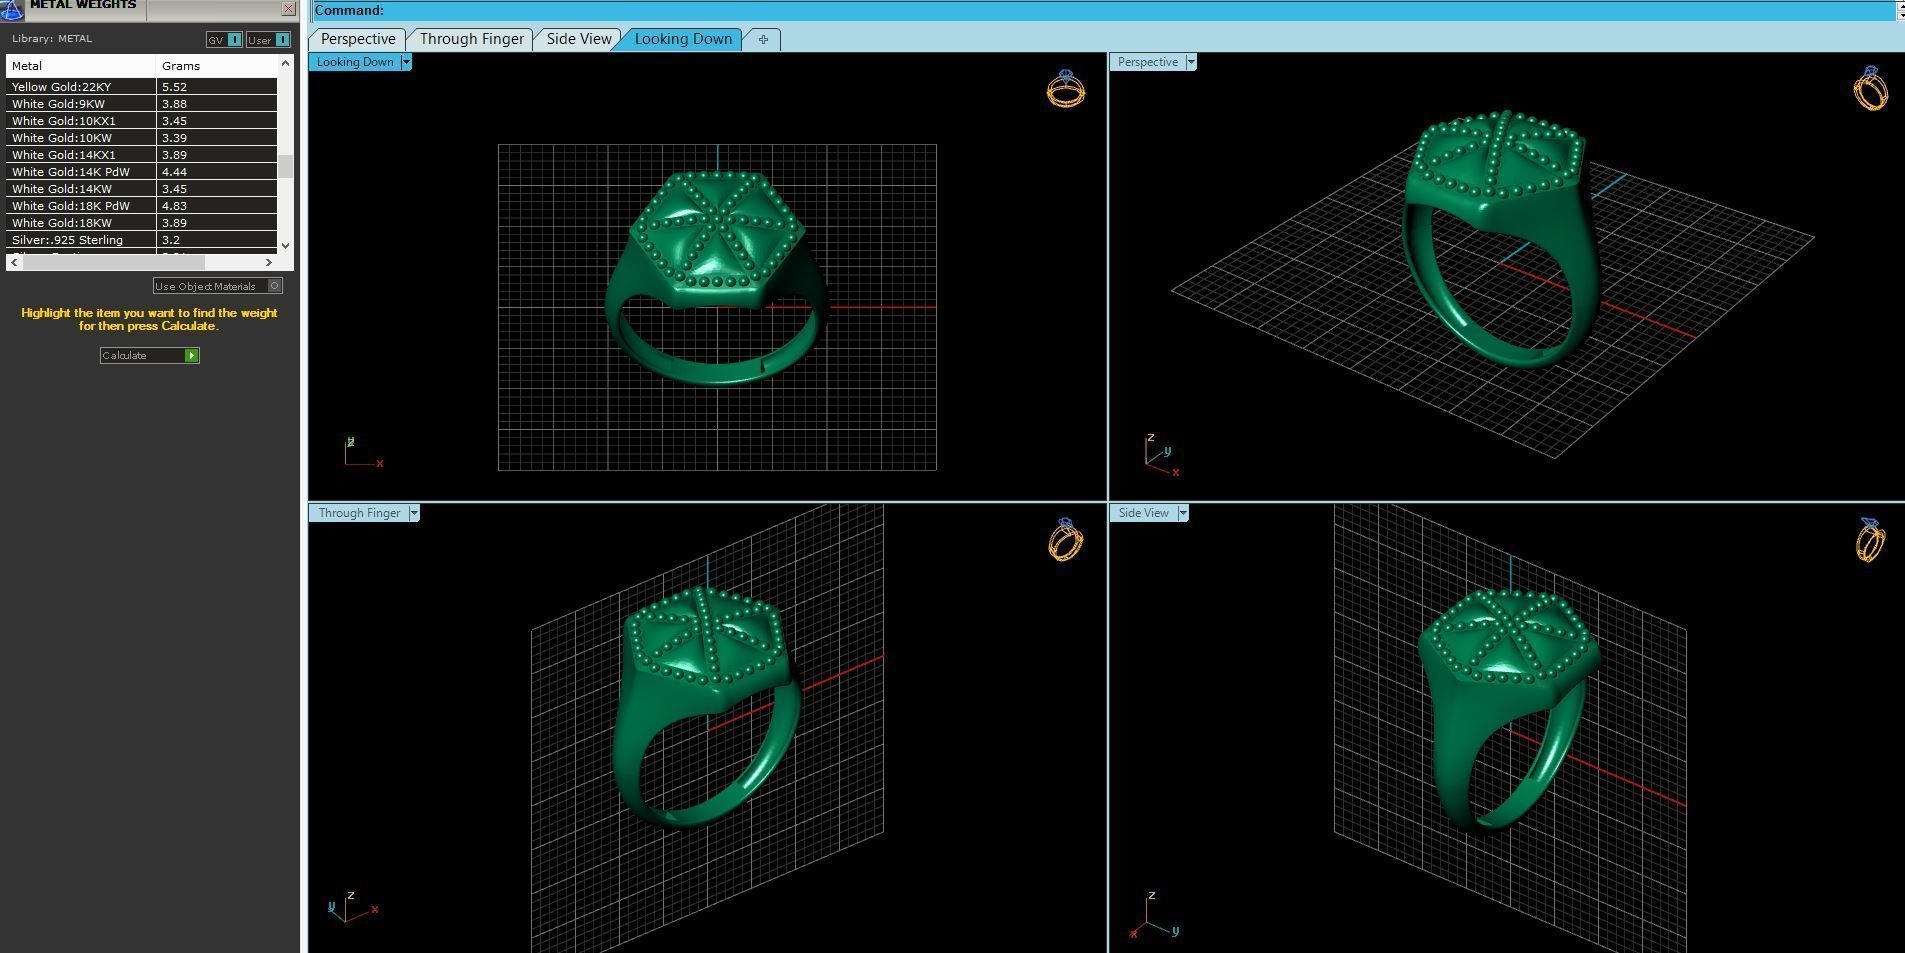Open the Looking Down viewport dropdown arrow
The height and width of the screenshot is (953, 1905).
coord(406,62)
